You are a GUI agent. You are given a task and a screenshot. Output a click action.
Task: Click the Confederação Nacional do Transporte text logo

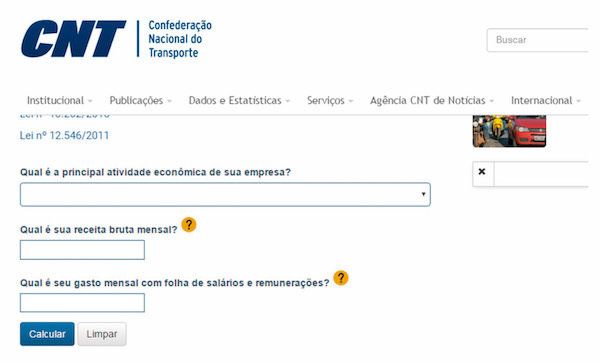180,39
